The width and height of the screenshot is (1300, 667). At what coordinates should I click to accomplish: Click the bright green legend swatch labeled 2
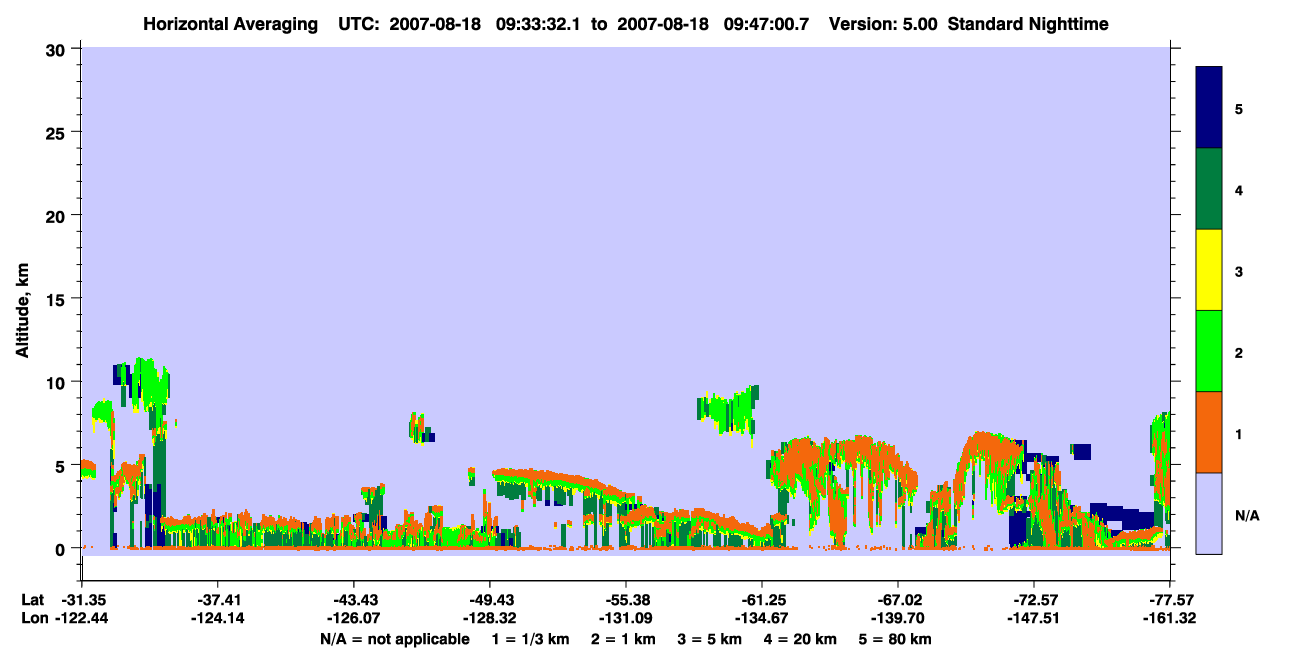(x=1209, y=351)
